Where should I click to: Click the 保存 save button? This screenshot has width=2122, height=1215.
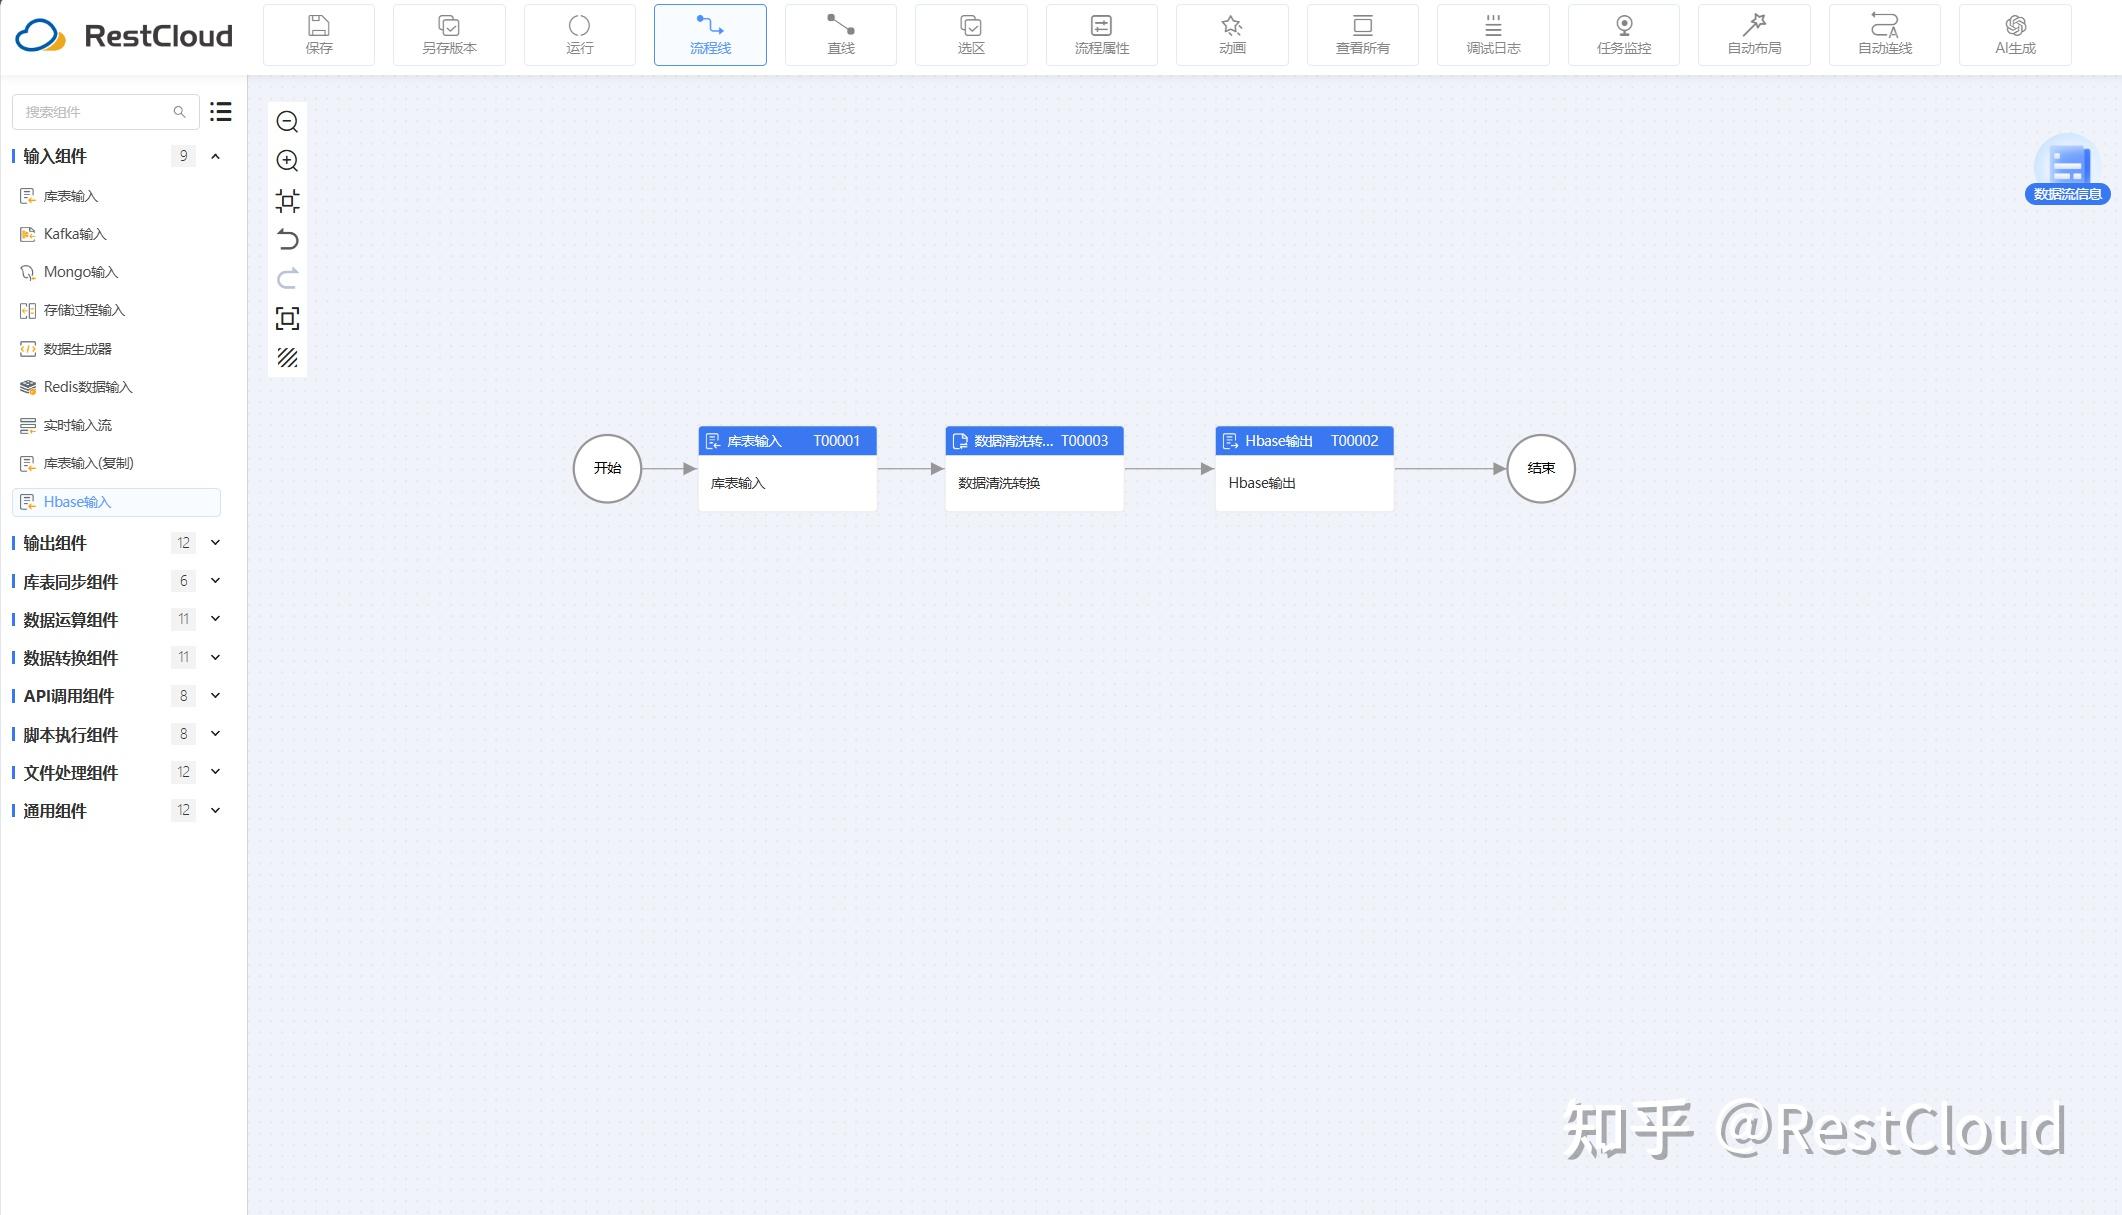318,34
